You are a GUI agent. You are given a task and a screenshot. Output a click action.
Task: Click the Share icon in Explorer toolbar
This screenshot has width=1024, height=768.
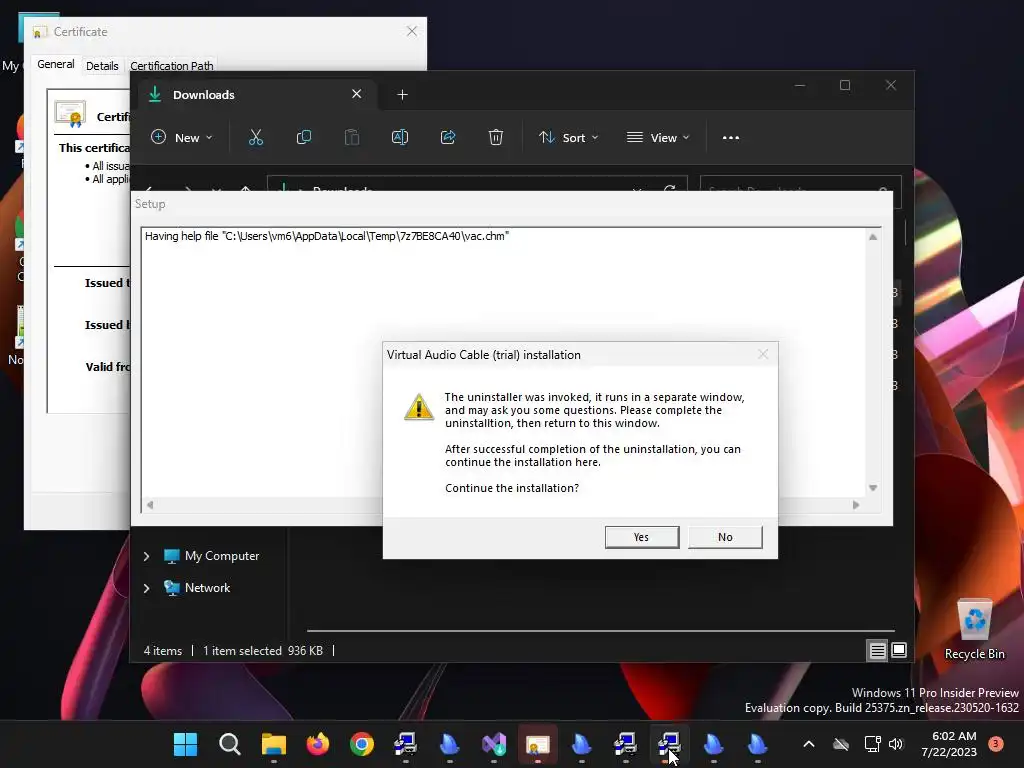[x=448, y=137]
